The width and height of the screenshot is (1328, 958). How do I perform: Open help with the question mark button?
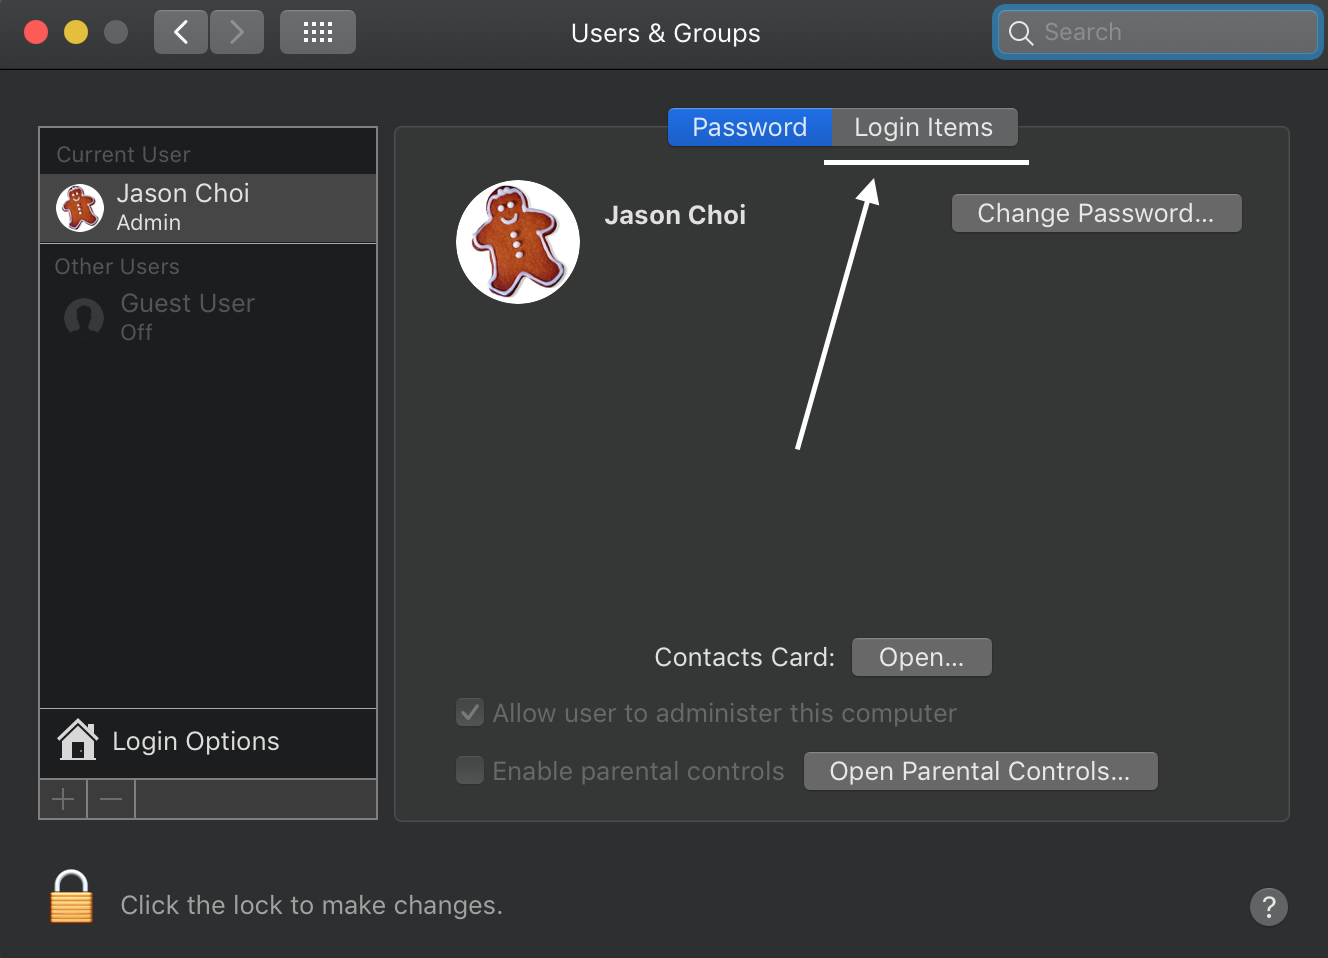click(1268, 907)
